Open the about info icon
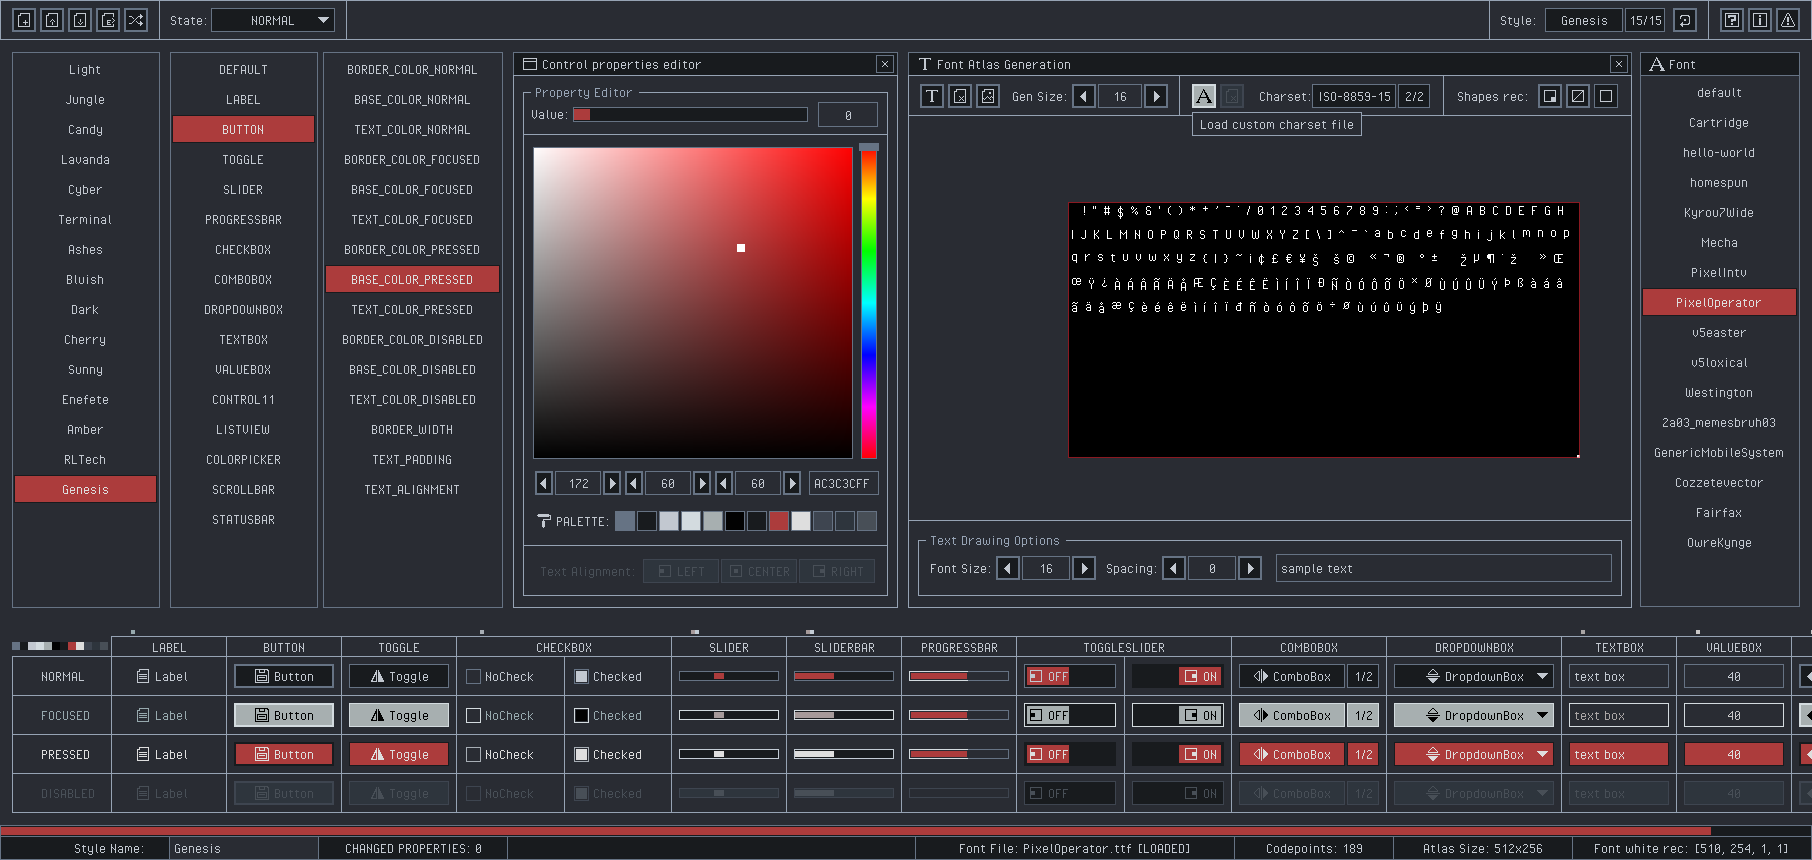The height and width of the screenshot is (860, 1812). point(1760,20)
